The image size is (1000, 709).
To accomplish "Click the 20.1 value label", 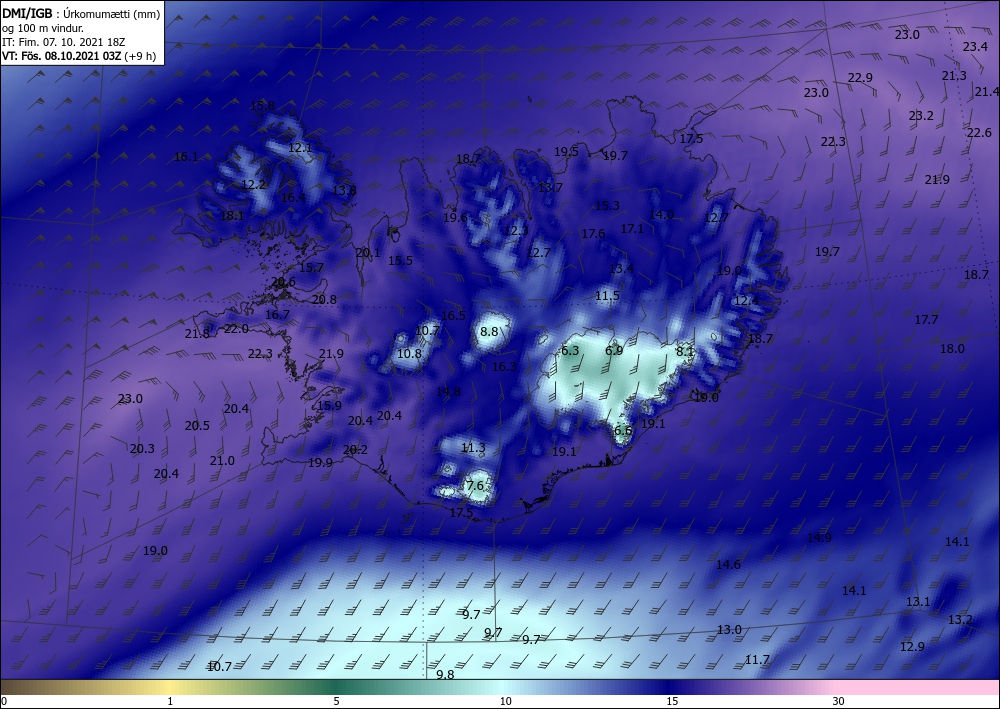I will pos(368,252).
